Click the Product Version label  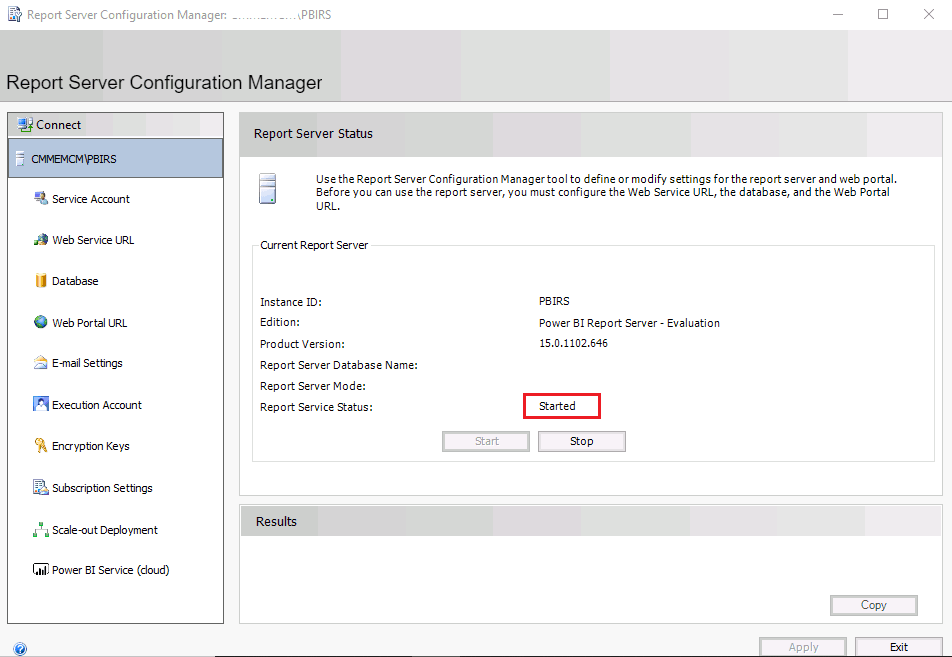pyautogui.click(x=302, y=344)
